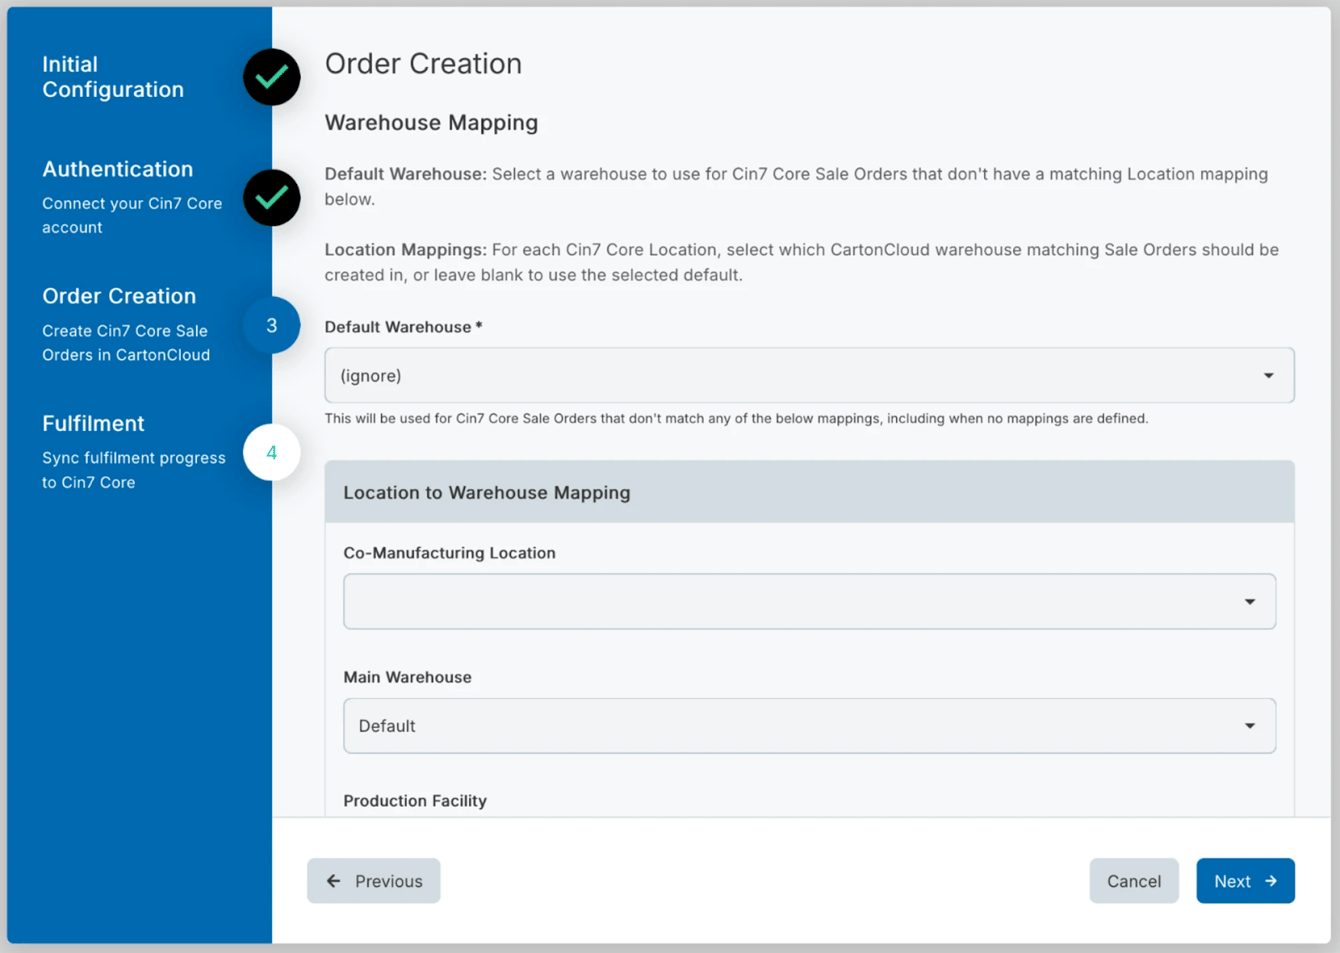Click the helper text below Default Warehouse
Image resolution: width=1340 pixels, height=953 pixels.
(736, 418)
